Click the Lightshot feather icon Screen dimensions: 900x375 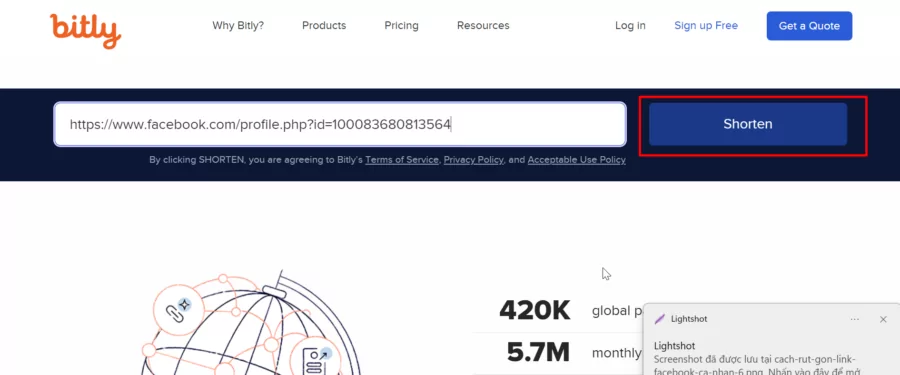660,319
